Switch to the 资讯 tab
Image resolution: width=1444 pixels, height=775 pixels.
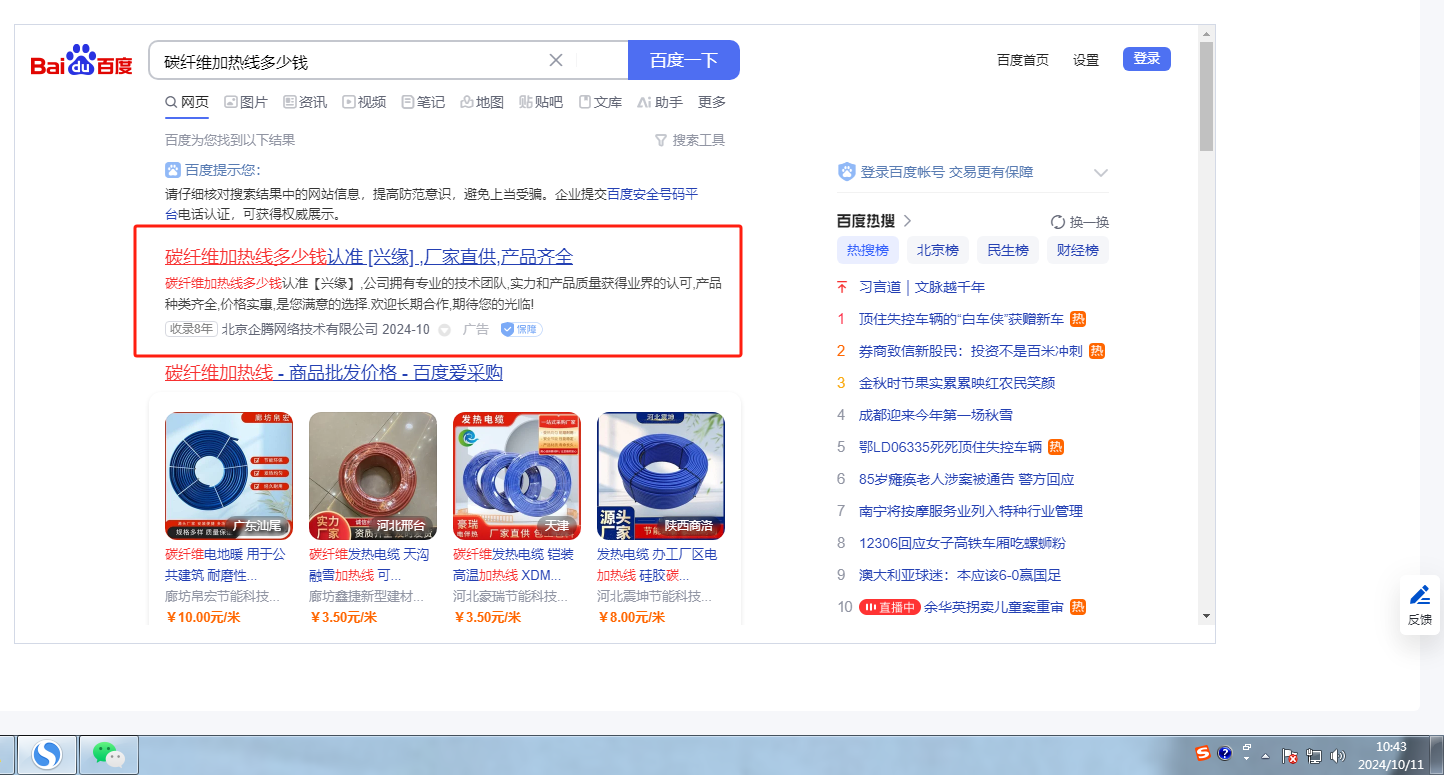click(305, 102)
